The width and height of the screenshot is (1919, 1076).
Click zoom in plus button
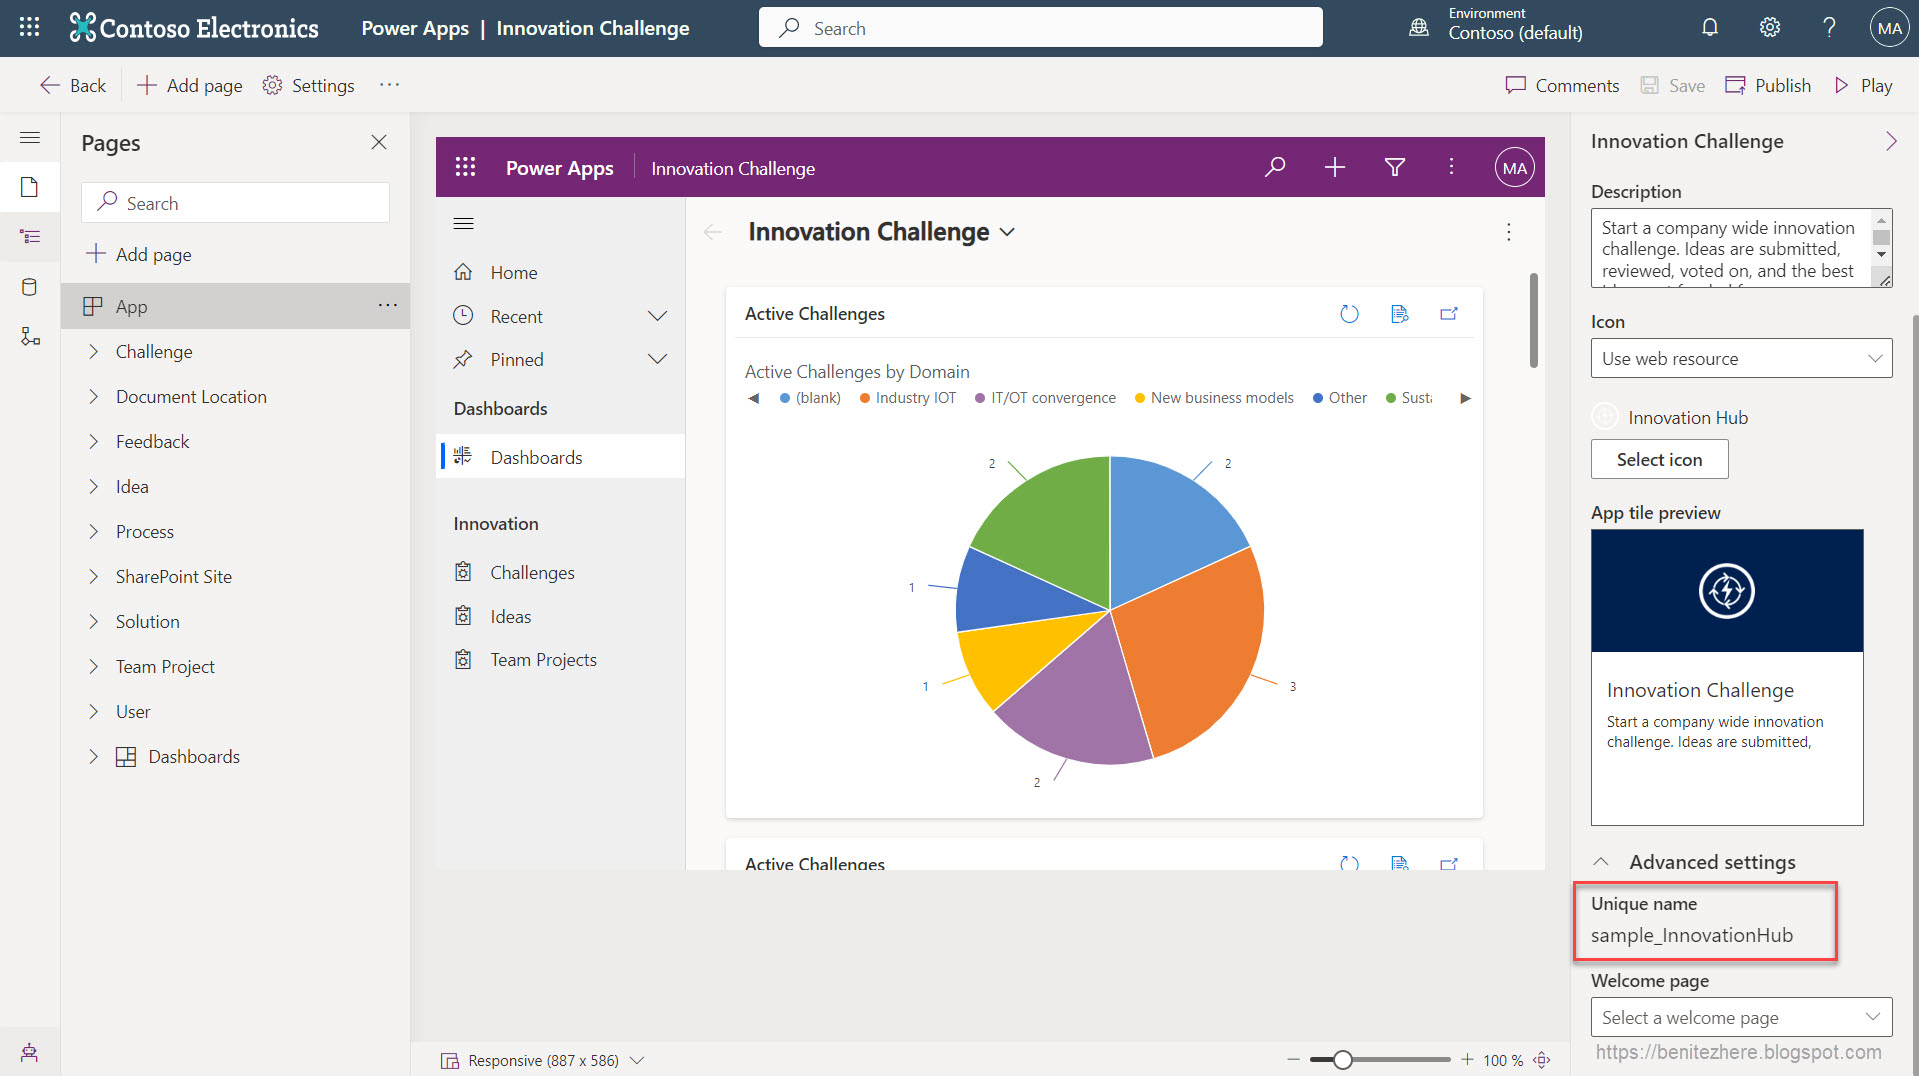(1466, 1060)
